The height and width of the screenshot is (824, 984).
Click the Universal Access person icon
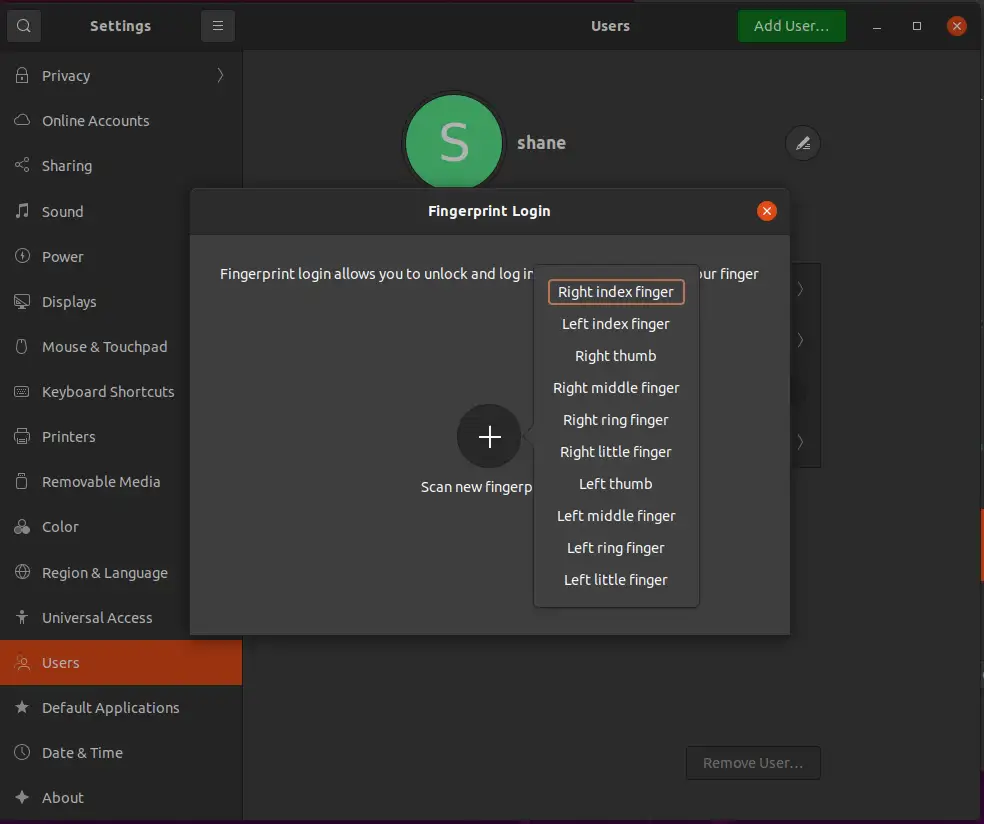click(x=22, y=617)
